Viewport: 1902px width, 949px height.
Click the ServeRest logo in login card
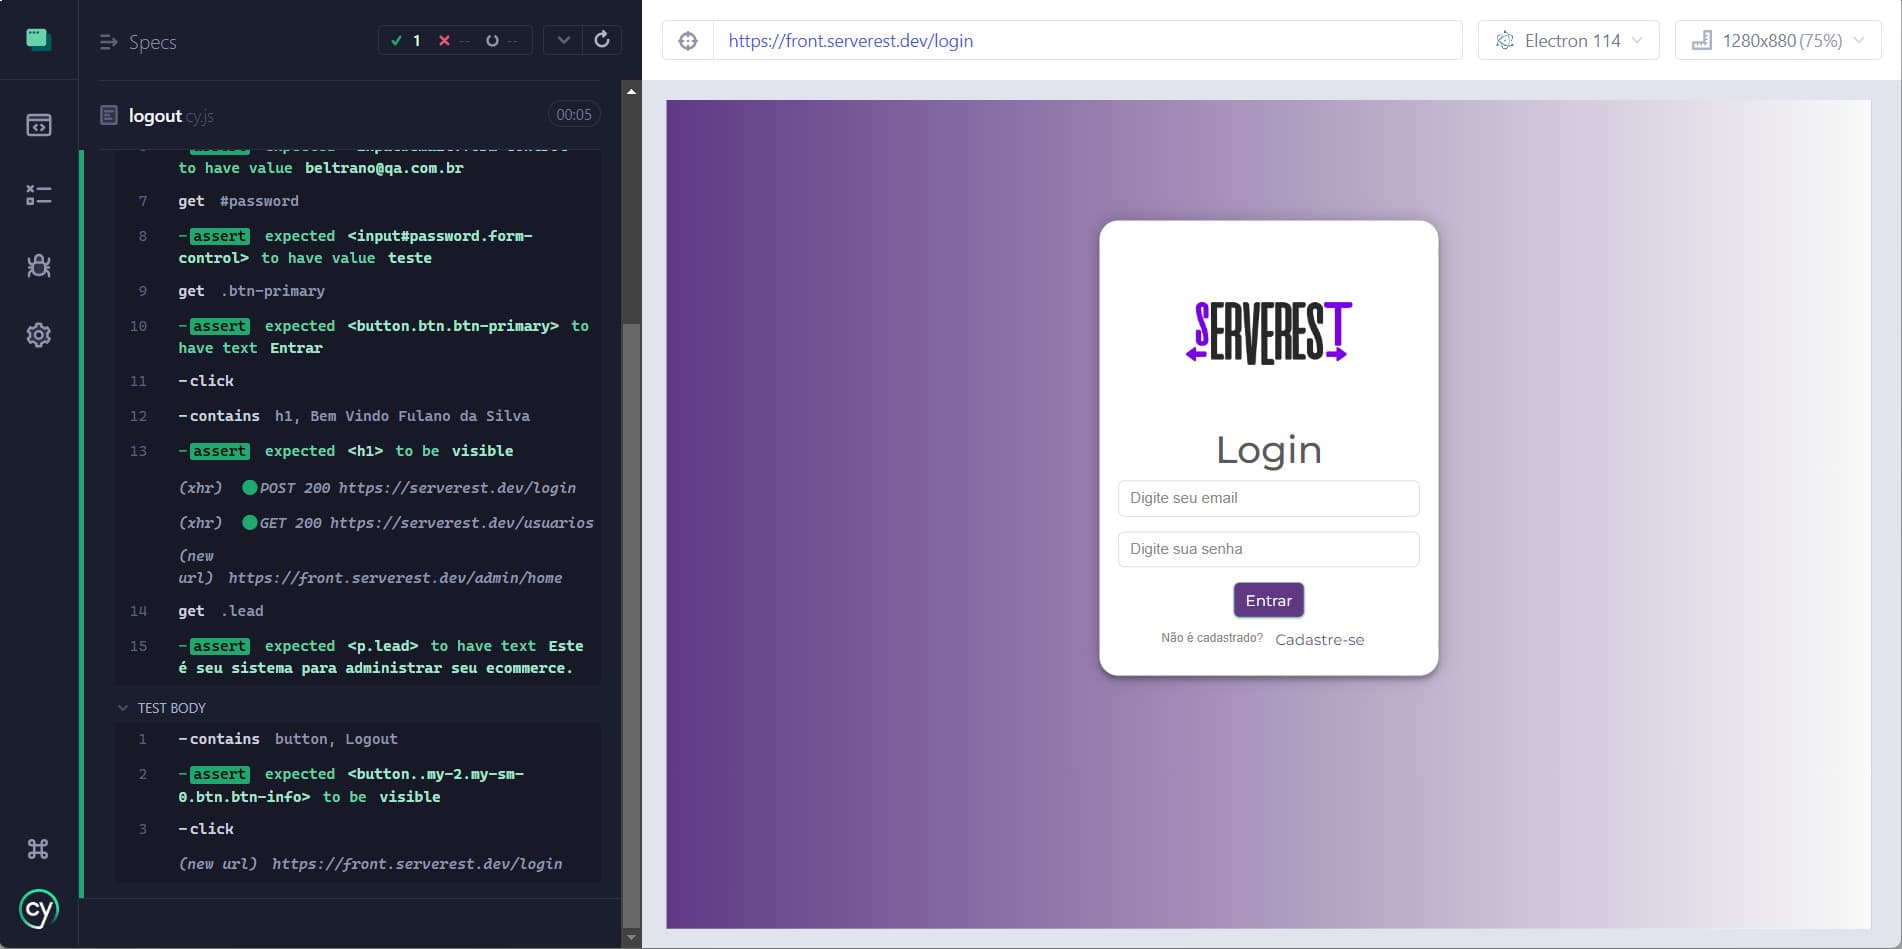tap(1268, 332)
